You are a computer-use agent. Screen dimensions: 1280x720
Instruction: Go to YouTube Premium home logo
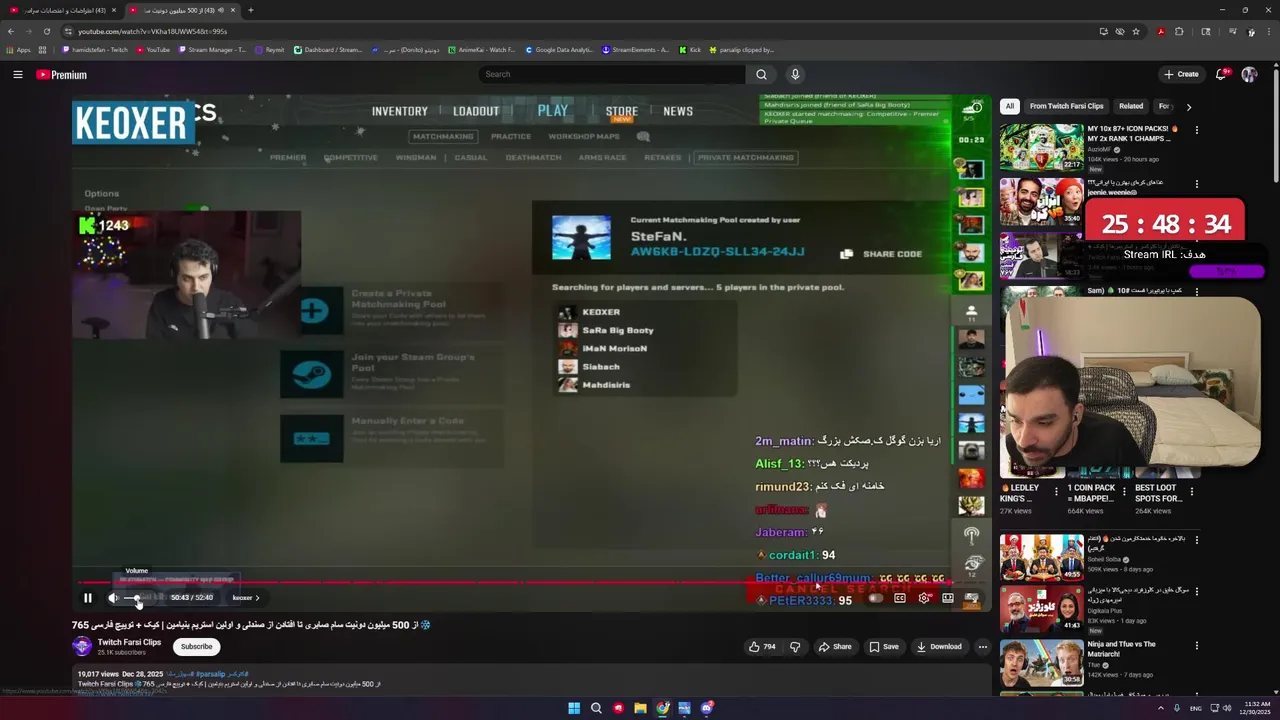[x=62, y=75]
